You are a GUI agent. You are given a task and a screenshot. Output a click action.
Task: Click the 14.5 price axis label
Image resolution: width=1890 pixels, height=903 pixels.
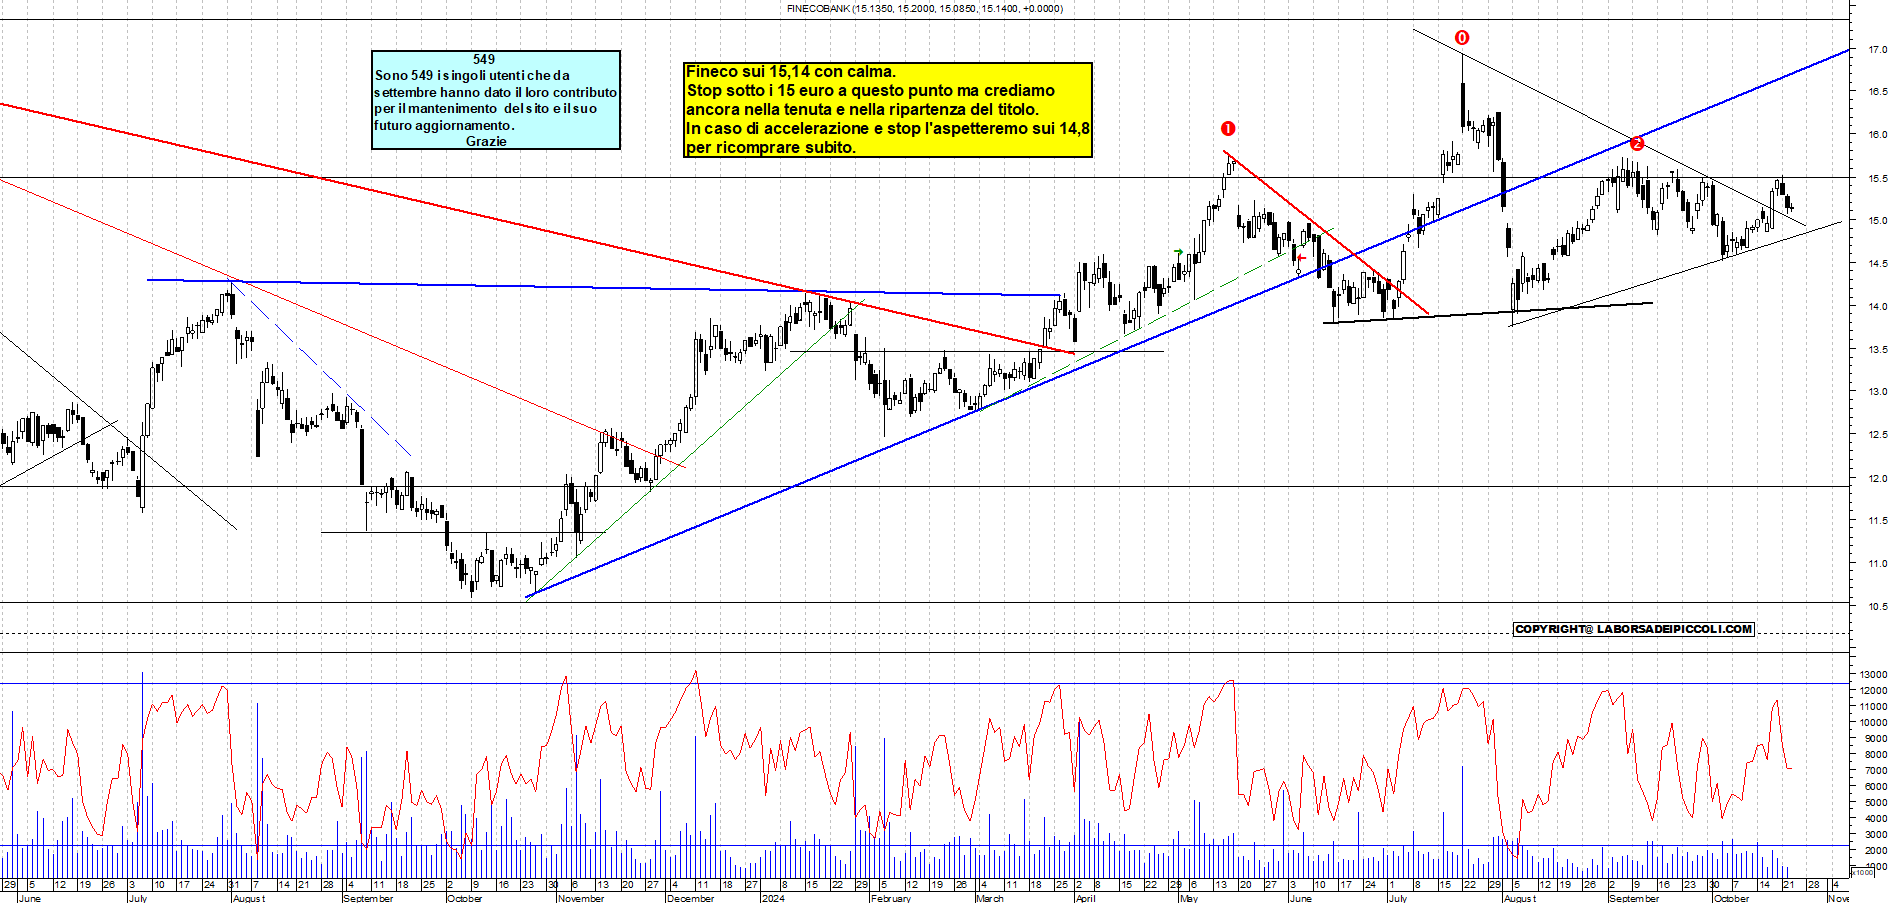click(x=1877, y=263)
